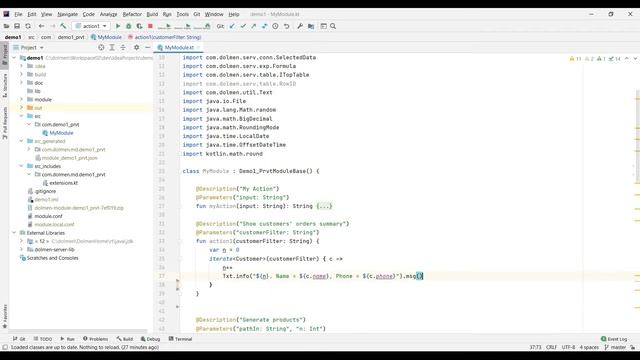Show Git history clock icon
The image size is (640, 360).
click(x=276, y=26)
